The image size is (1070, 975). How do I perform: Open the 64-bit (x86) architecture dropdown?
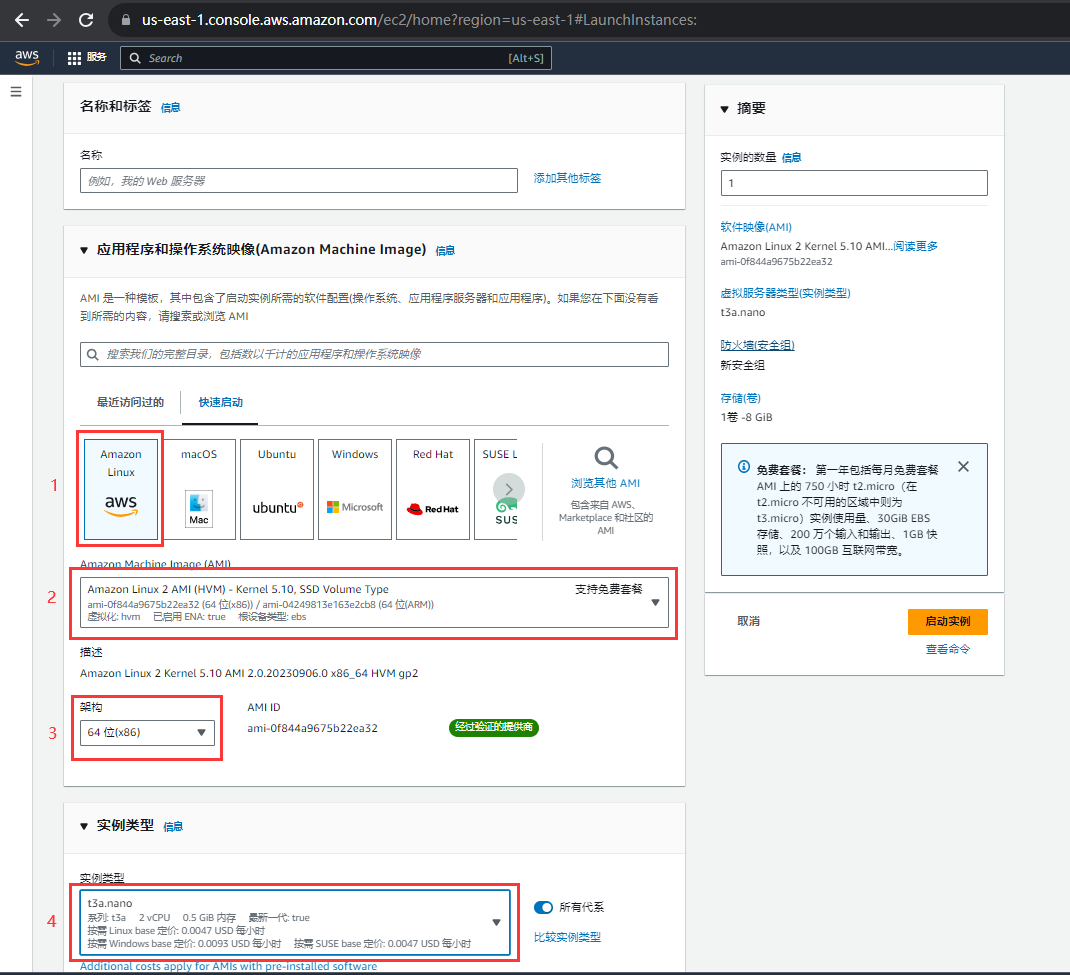[147, 733]
